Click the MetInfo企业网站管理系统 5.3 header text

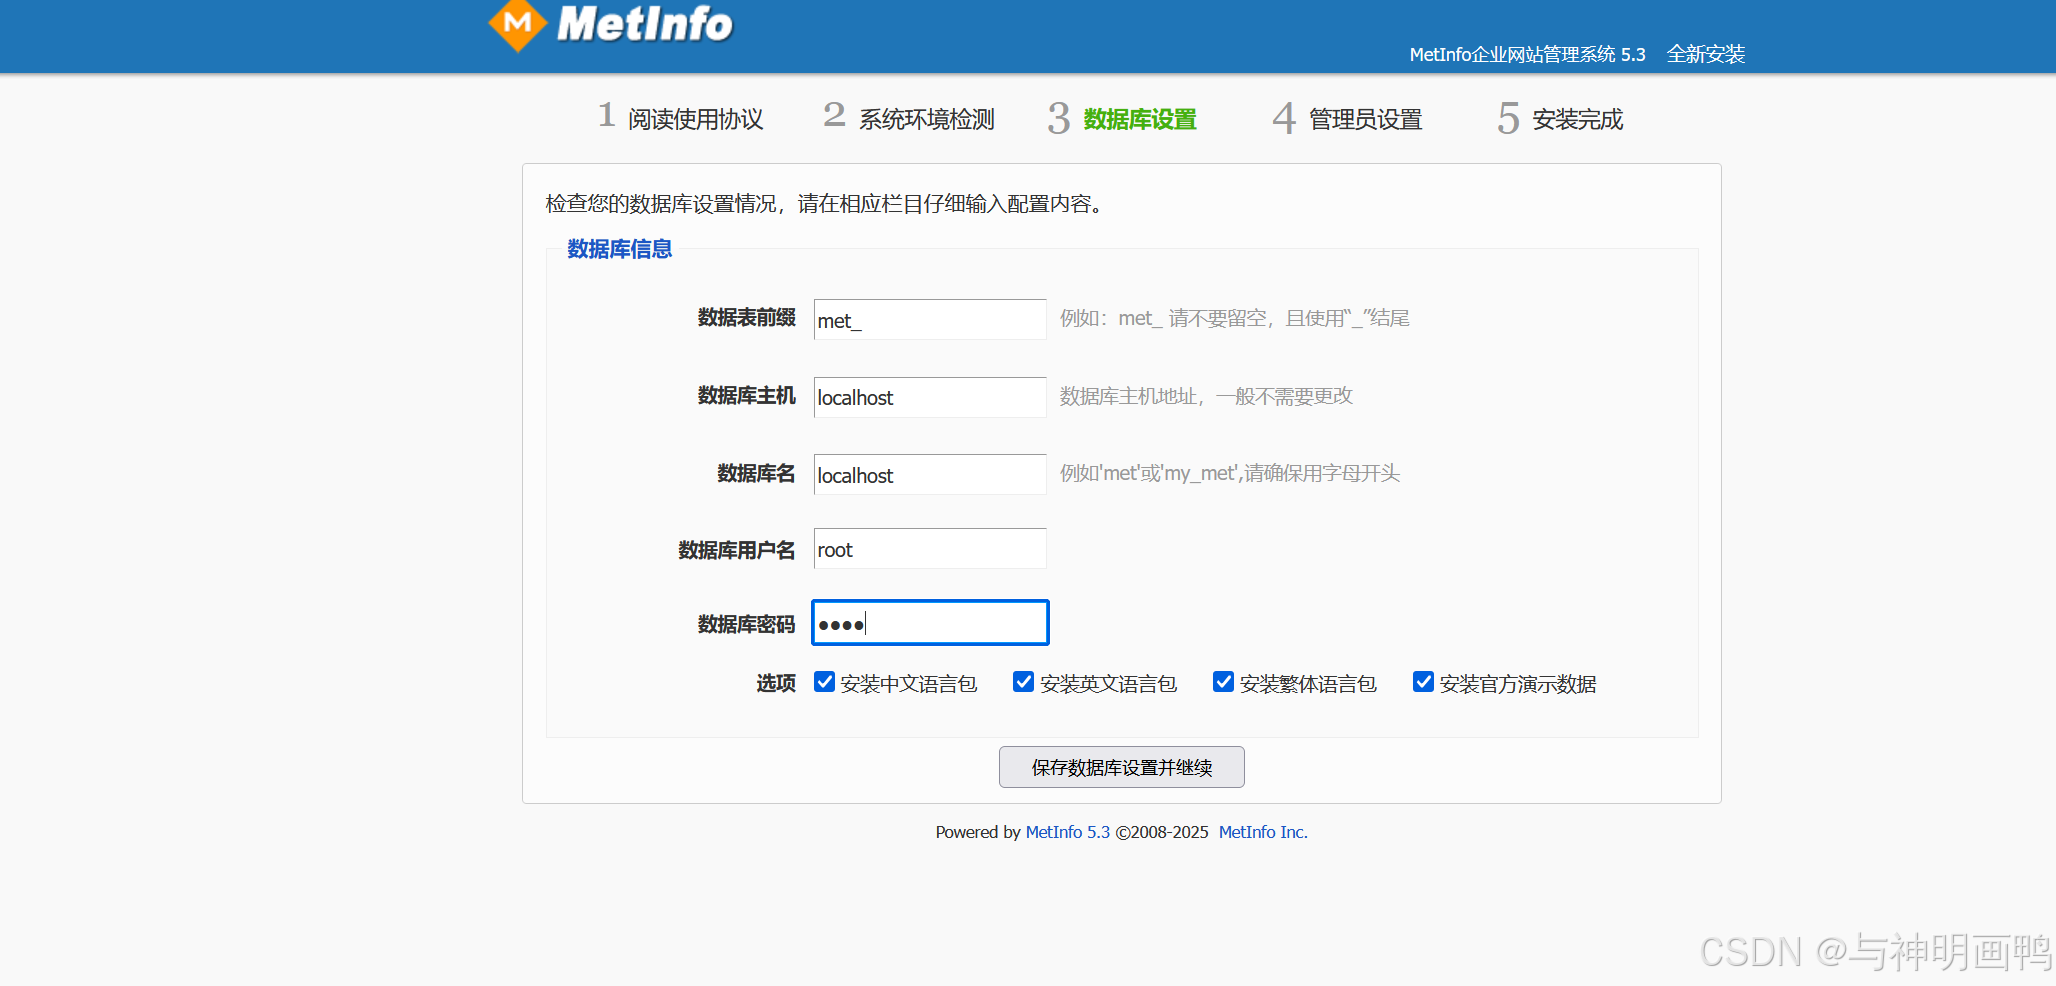coord(1527,54)
